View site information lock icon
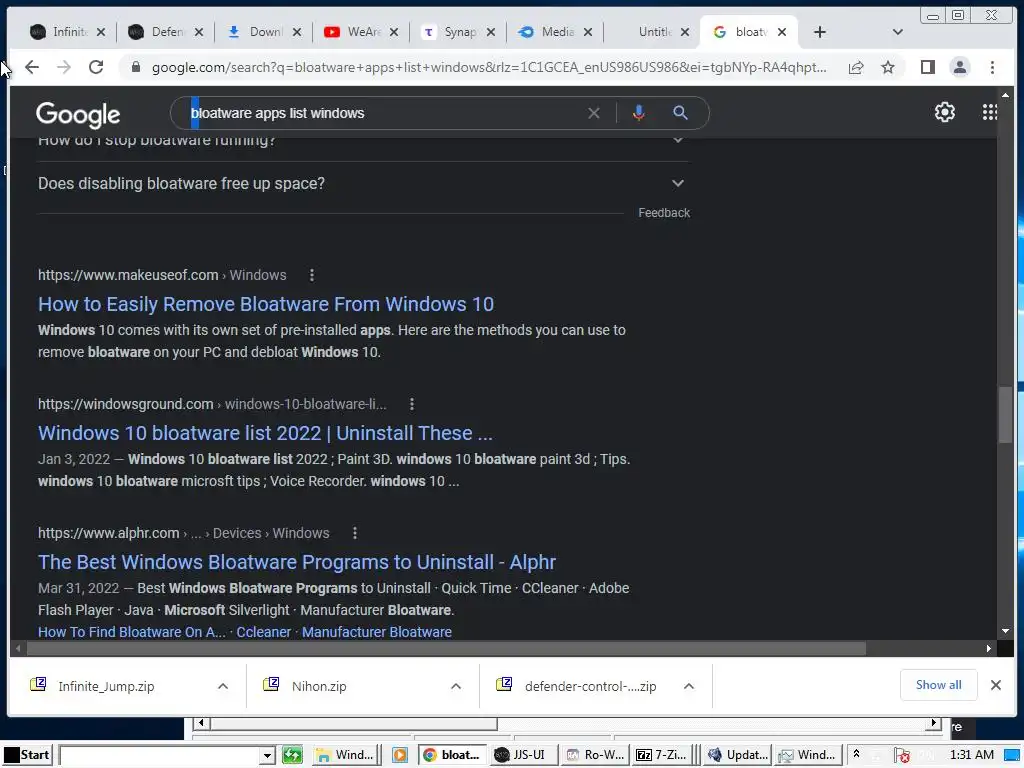1024x768 pixels. click(136, 67)
